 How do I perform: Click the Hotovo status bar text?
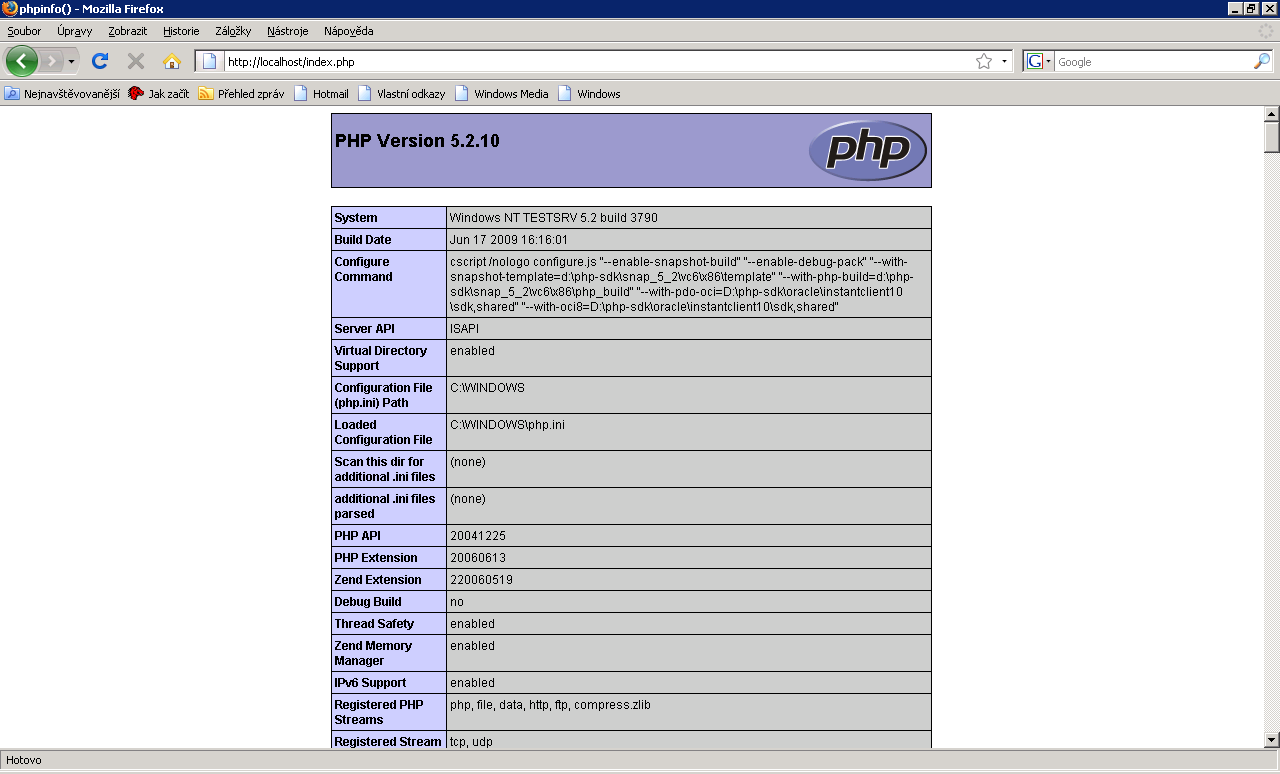(24, 760)
